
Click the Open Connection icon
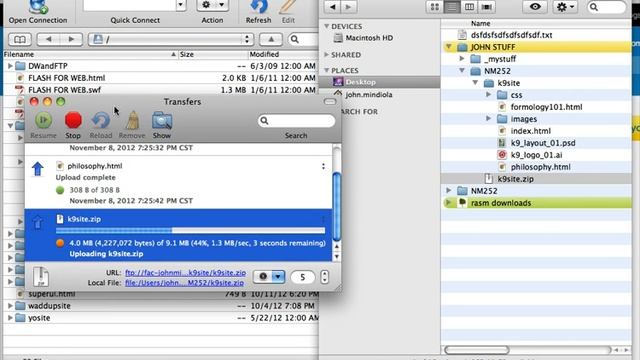(38, 7)
